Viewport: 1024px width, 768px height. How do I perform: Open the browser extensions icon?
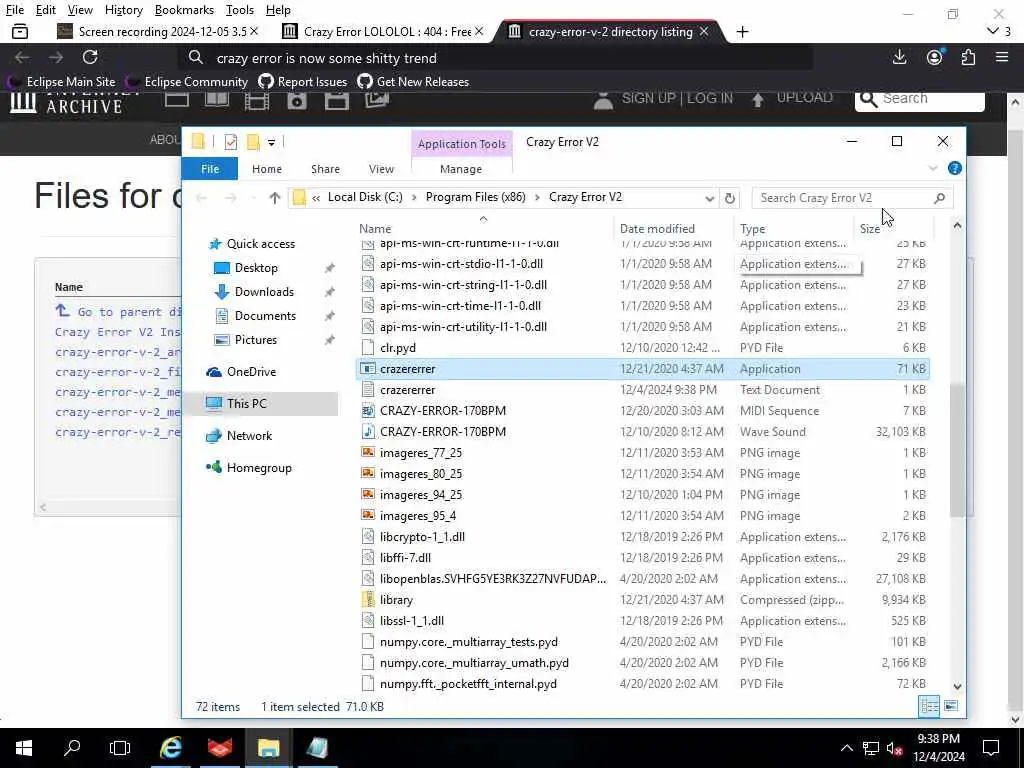[x=968, y=57]
